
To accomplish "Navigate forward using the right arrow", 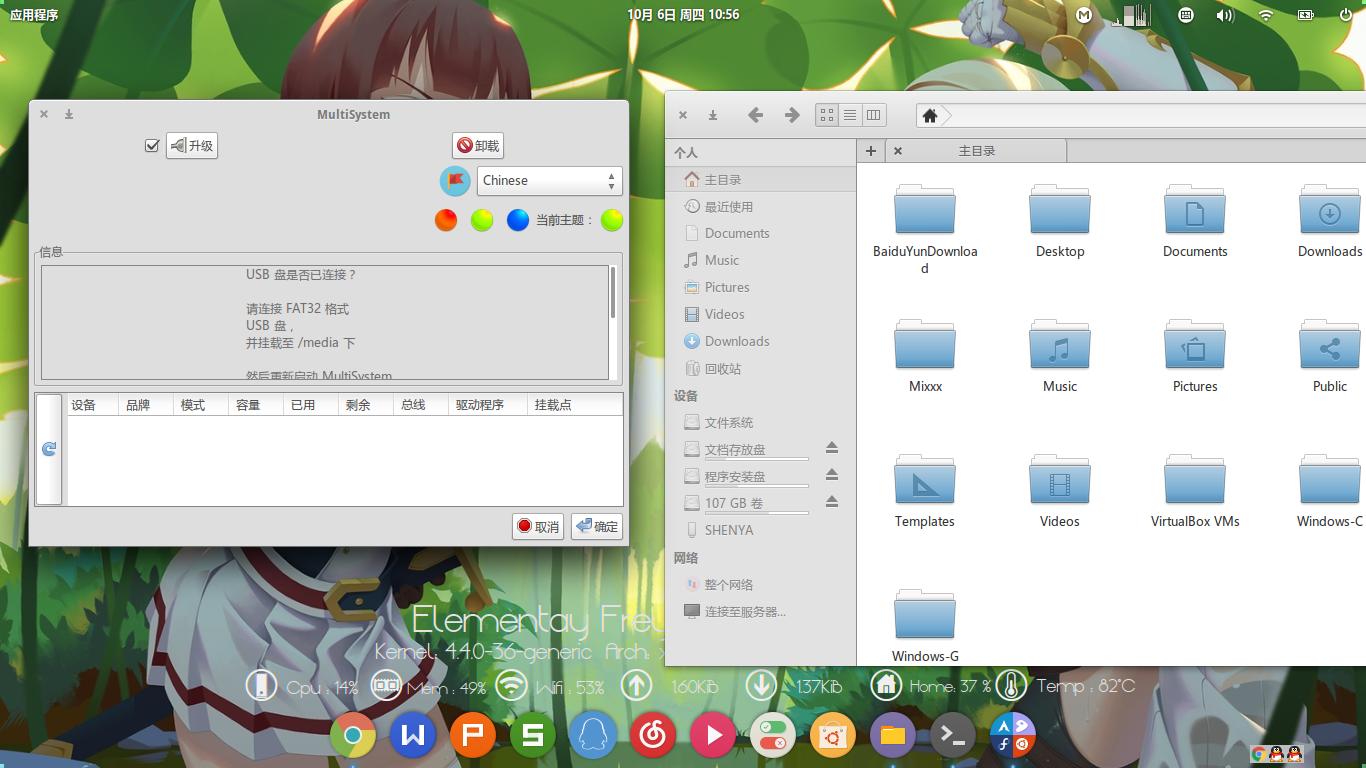I will tap(791, 114).
